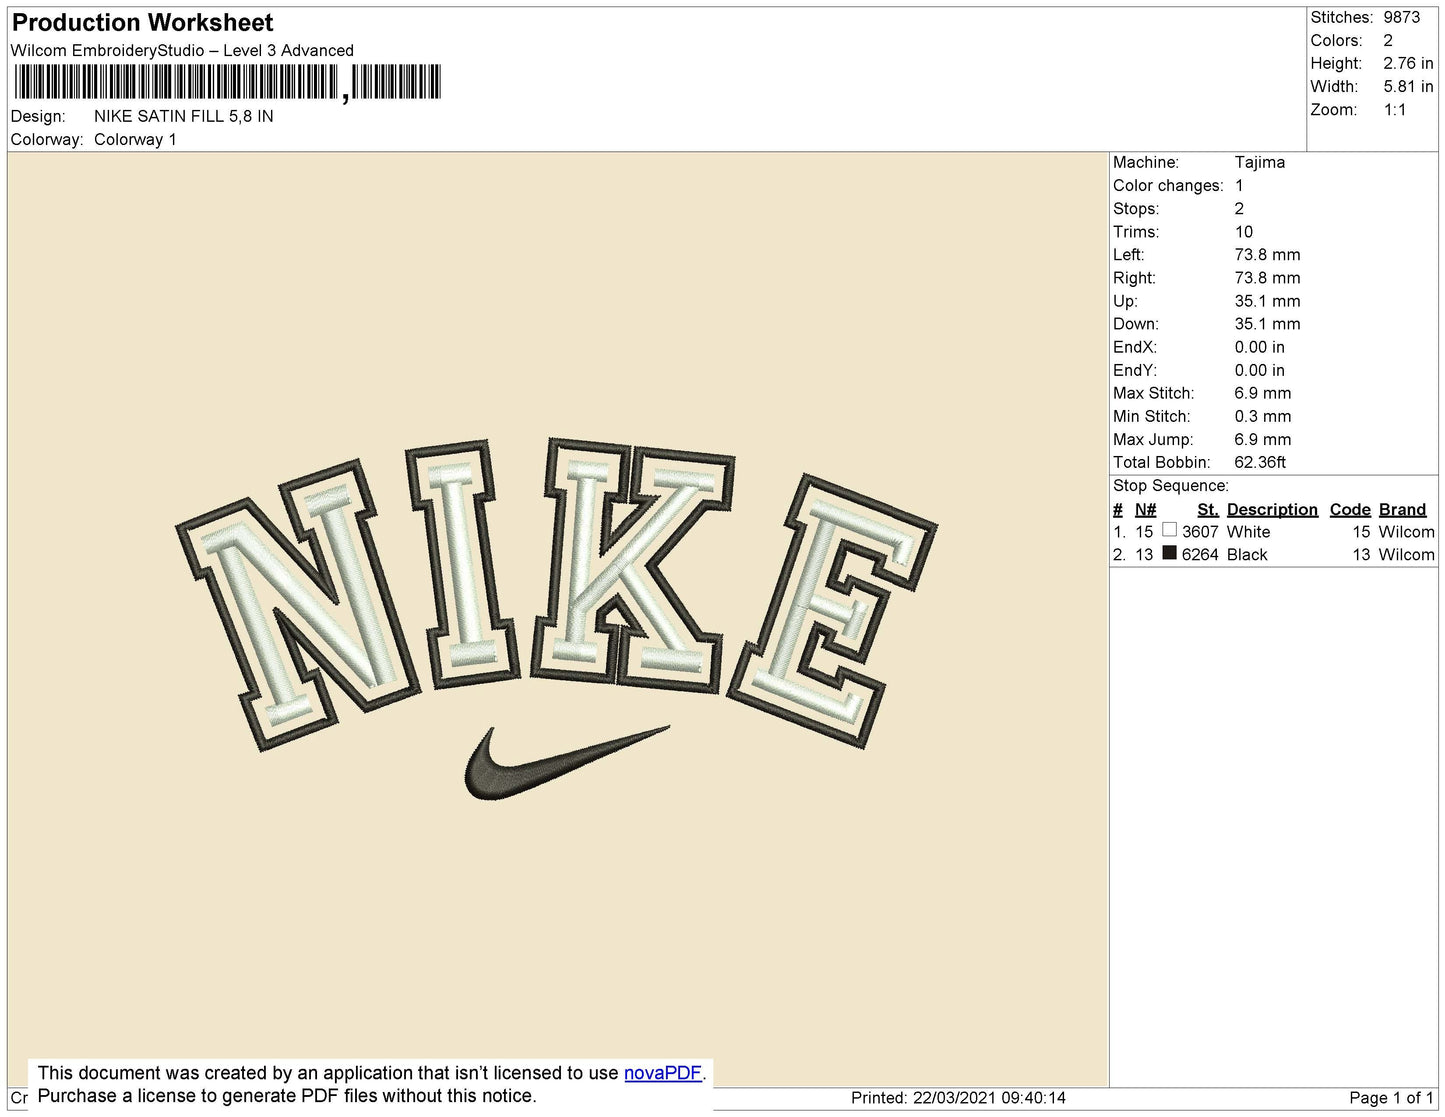Click the barcode at top left
The width and height of the screenshot is (1445, 1117).
coord(226,82)
